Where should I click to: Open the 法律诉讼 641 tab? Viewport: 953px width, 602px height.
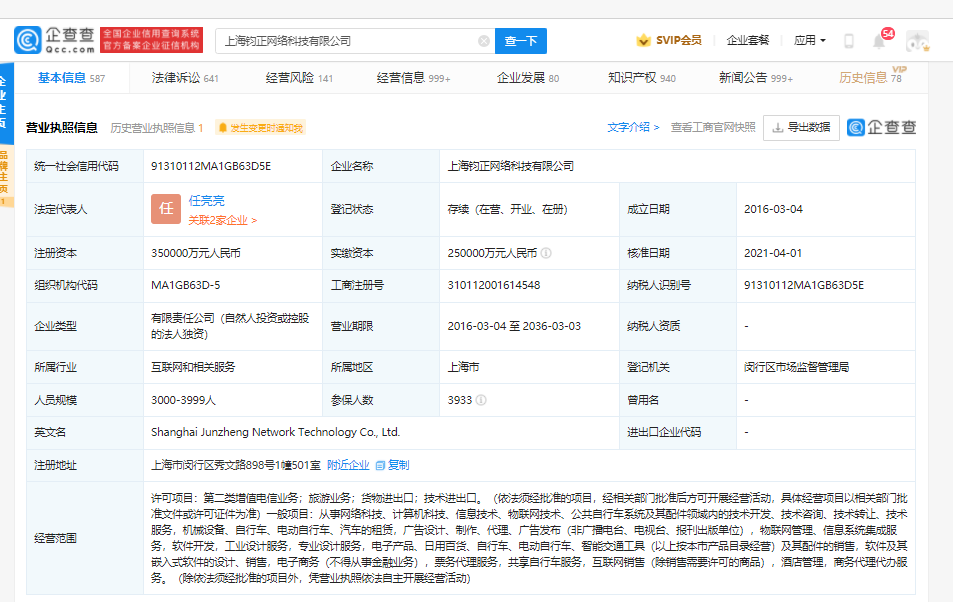(x=185, y=78)
